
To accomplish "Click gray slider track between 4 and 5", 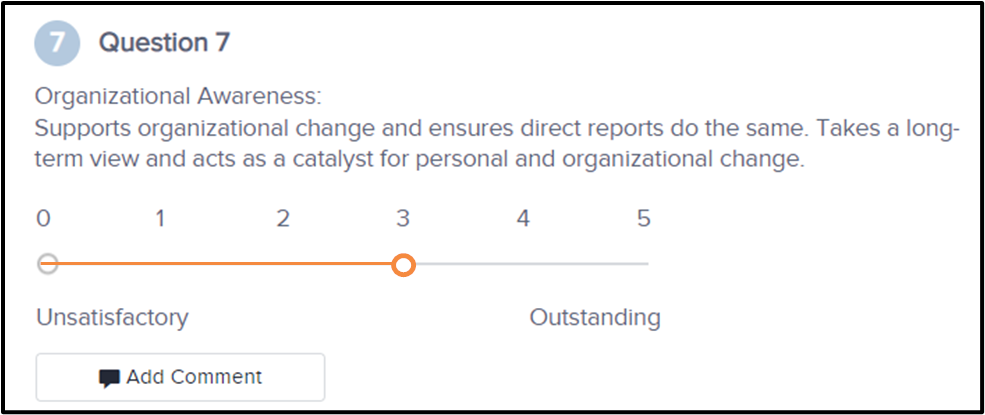I will click(583, 264).
